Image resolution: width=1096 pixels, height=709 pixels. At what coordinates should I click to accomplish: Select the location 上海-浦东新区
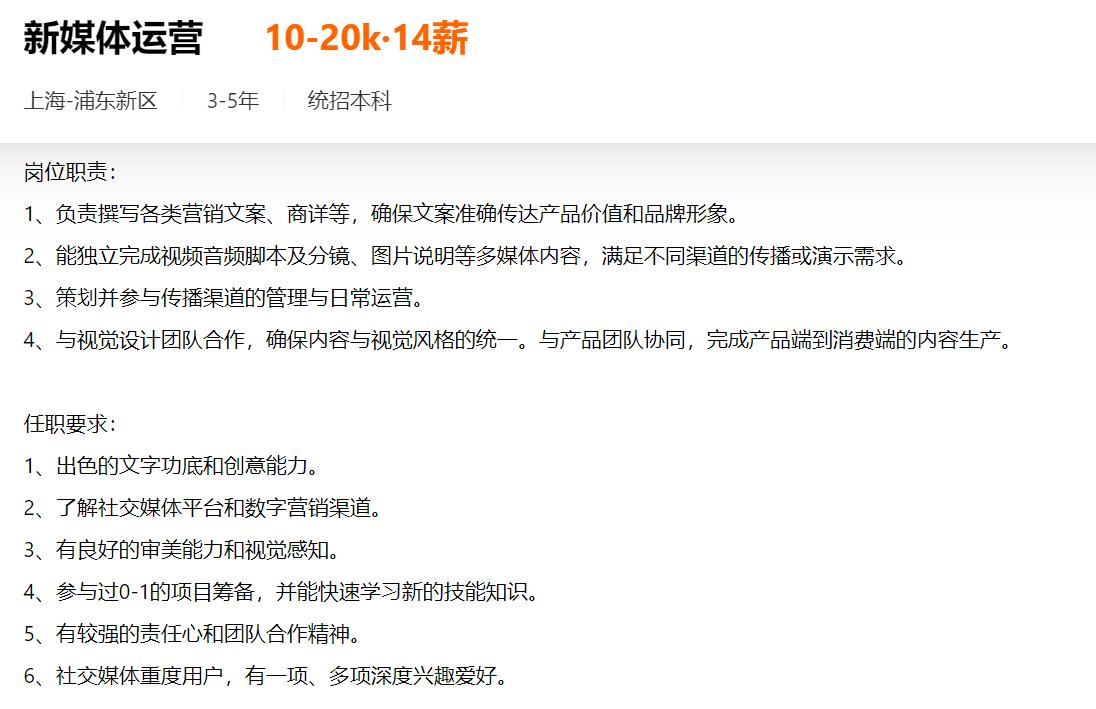coord(91,101)
